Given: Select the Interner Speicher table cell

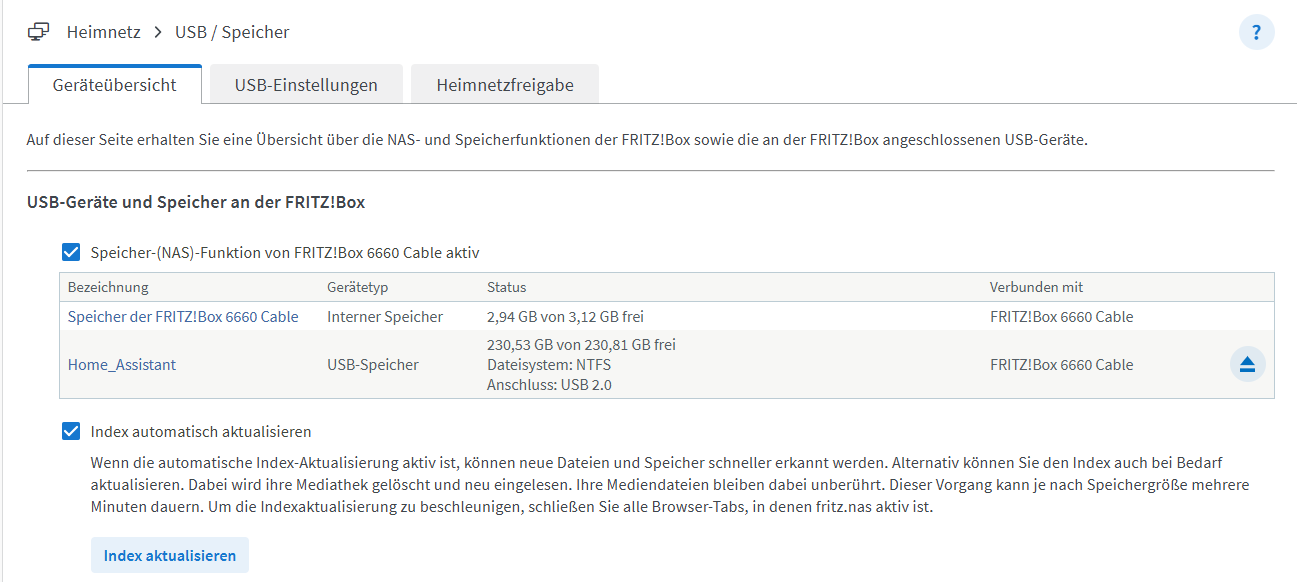Looking at the screenshot, I should pyautogui.click(x=385, y=316).
